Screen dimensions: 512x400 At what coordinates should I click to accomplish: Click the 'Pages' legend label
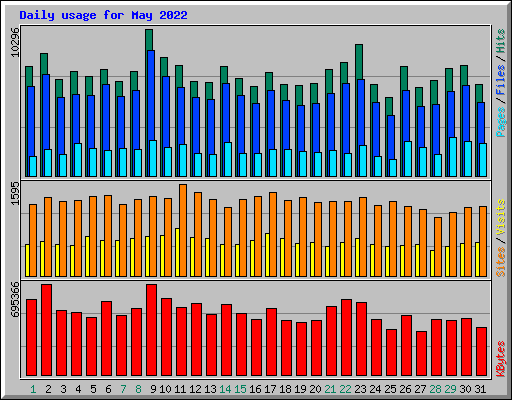(x=501, y=122)
